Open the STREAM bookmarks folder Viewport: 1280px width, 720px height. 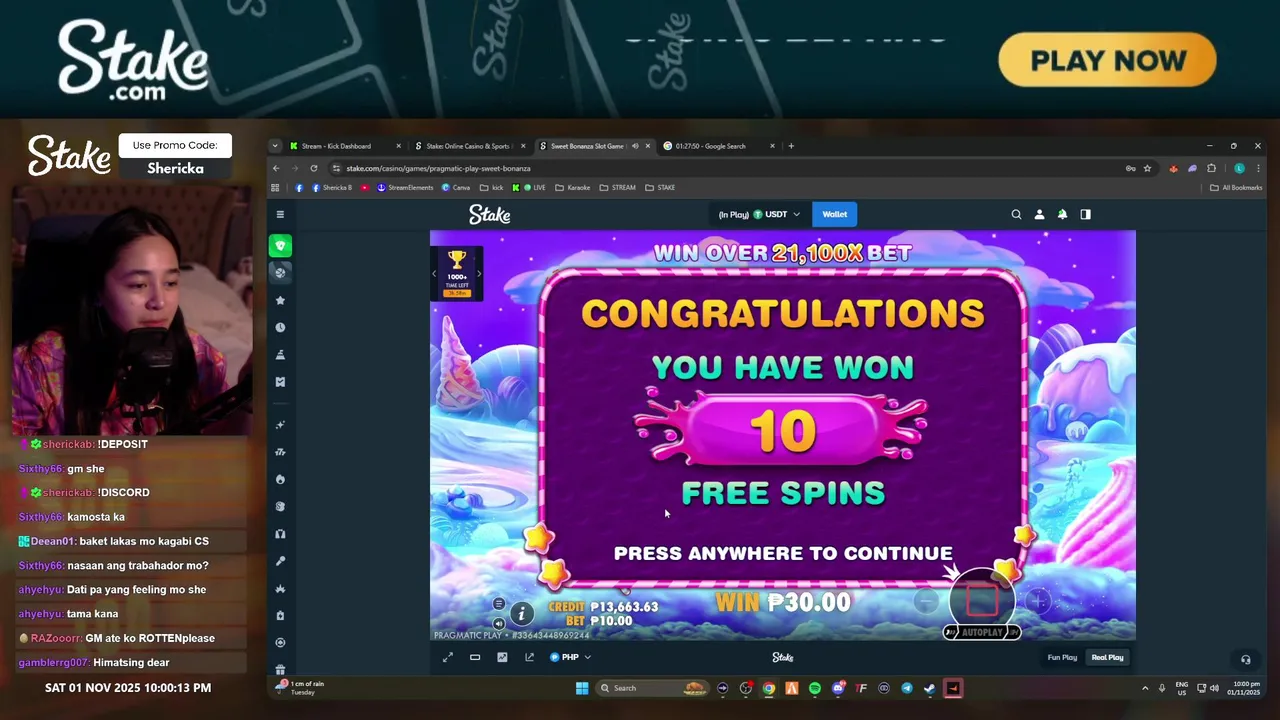click(617, 187)
